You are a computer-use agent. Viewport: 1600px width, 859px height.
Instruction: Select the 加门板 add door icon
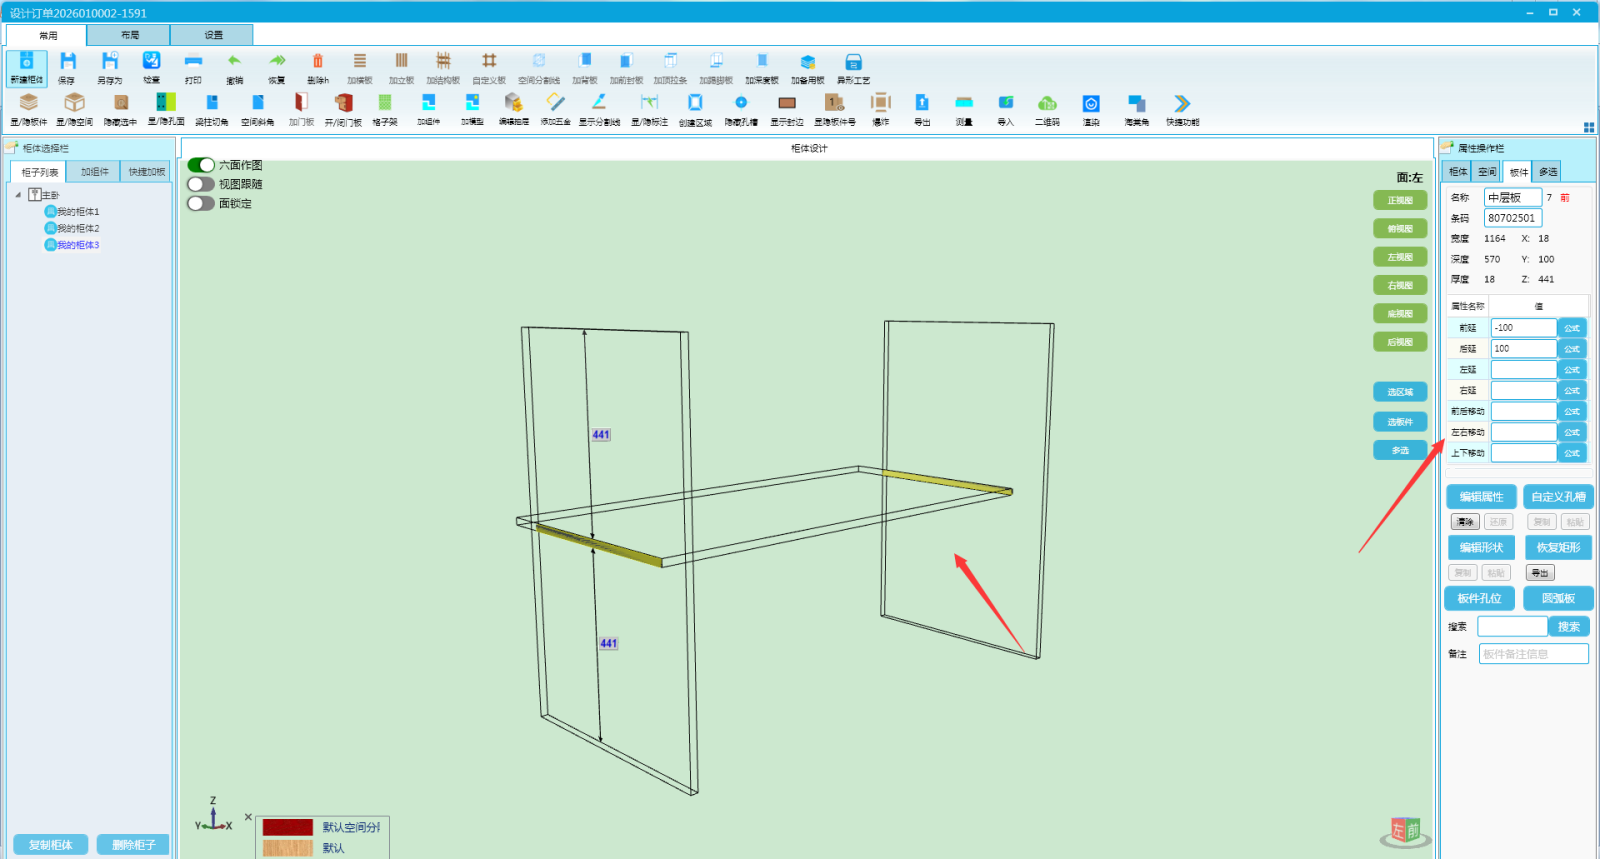(301, 108)
